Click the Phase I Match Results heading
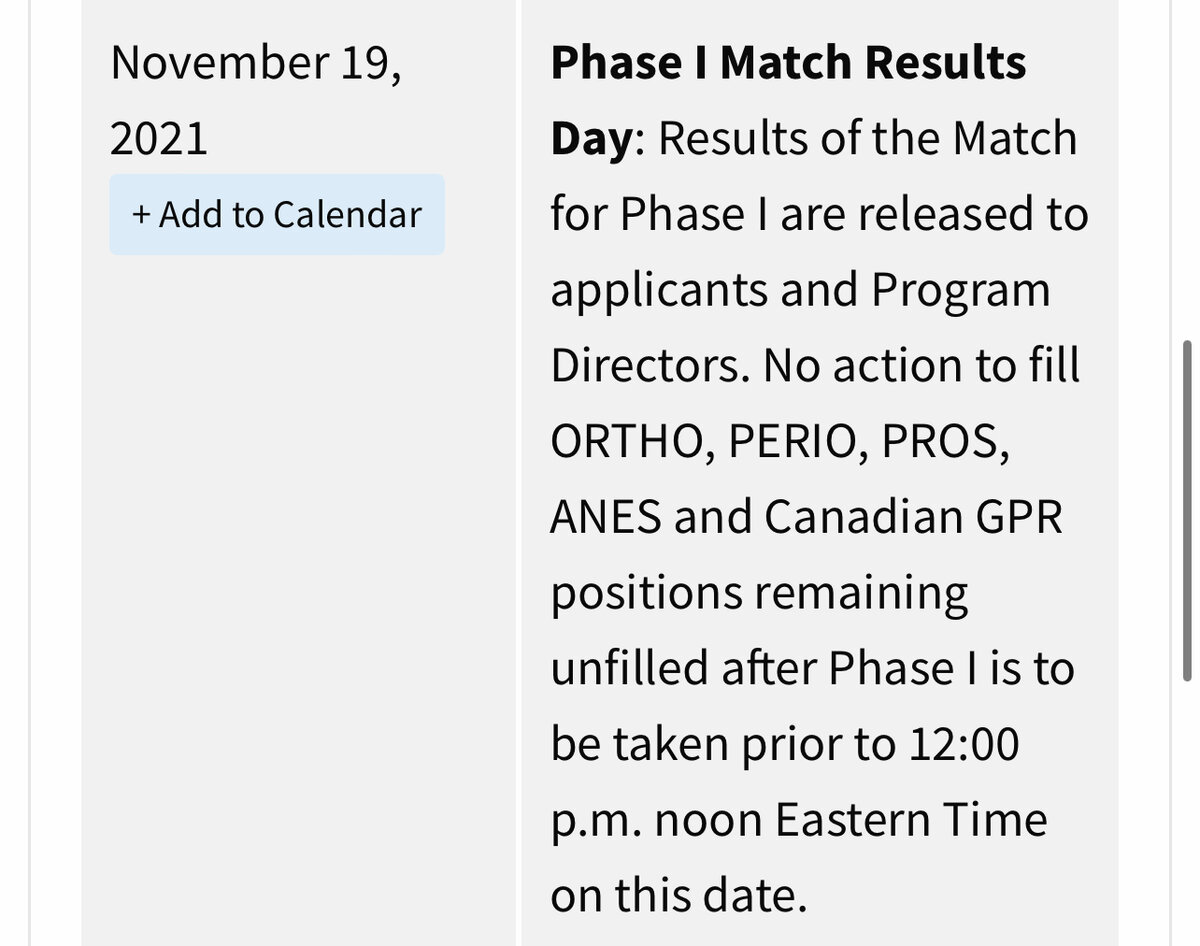Image resolution: width=1200 pixels, height=946 pixels. pyautogui.click(x=788, y=63)
